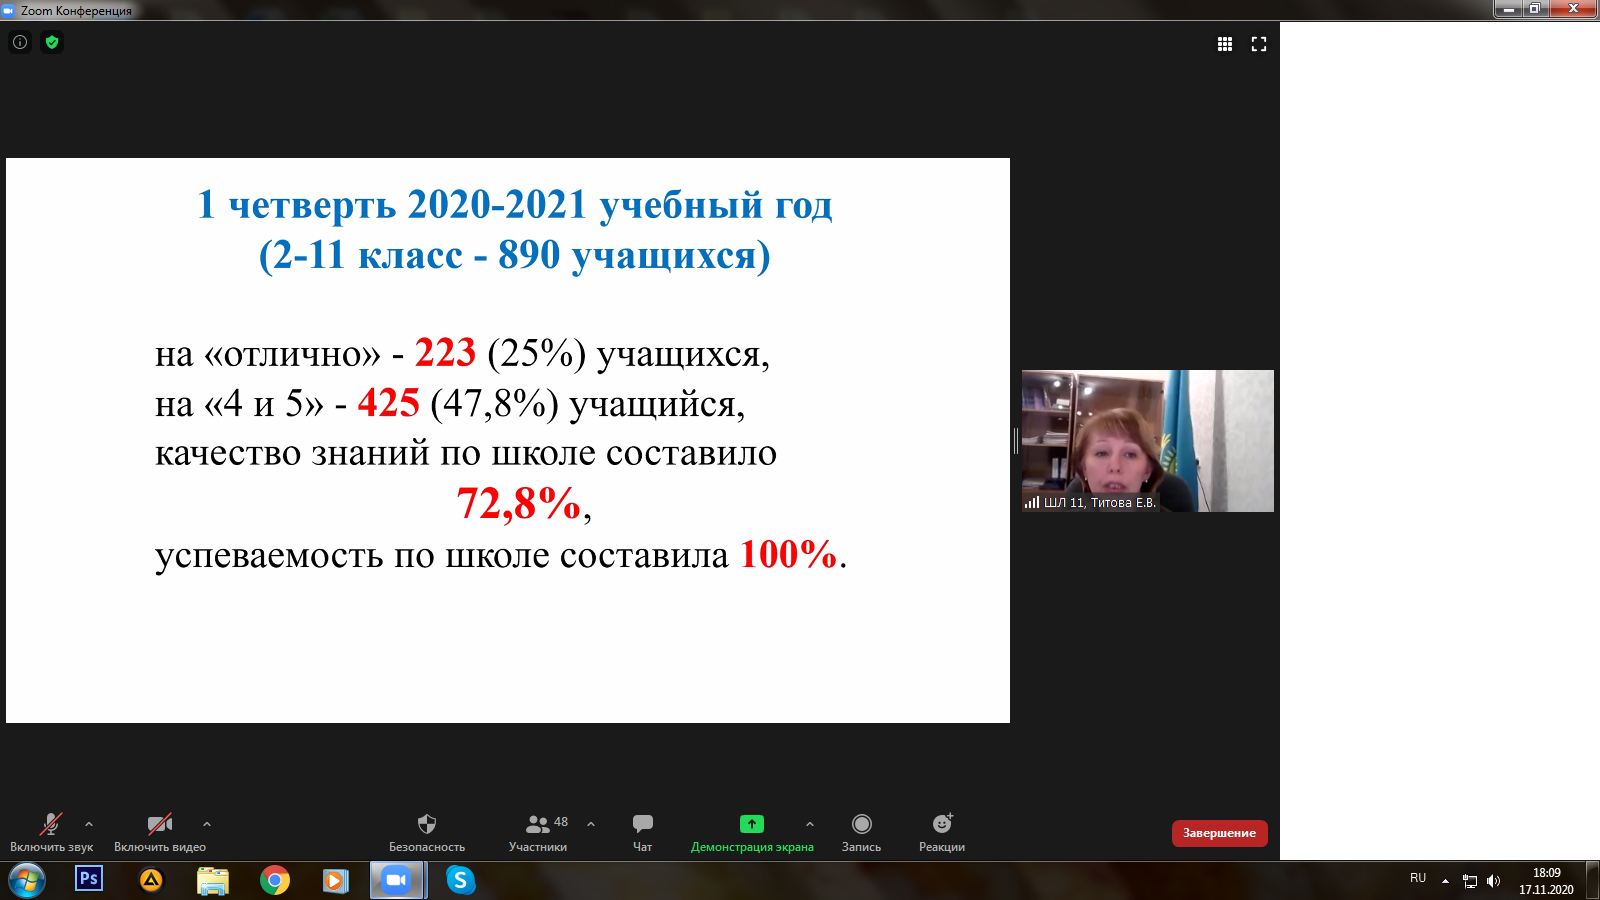1600x900 pixels.
Task: Expand screen share options arrow
Action: tap(810, 824)
